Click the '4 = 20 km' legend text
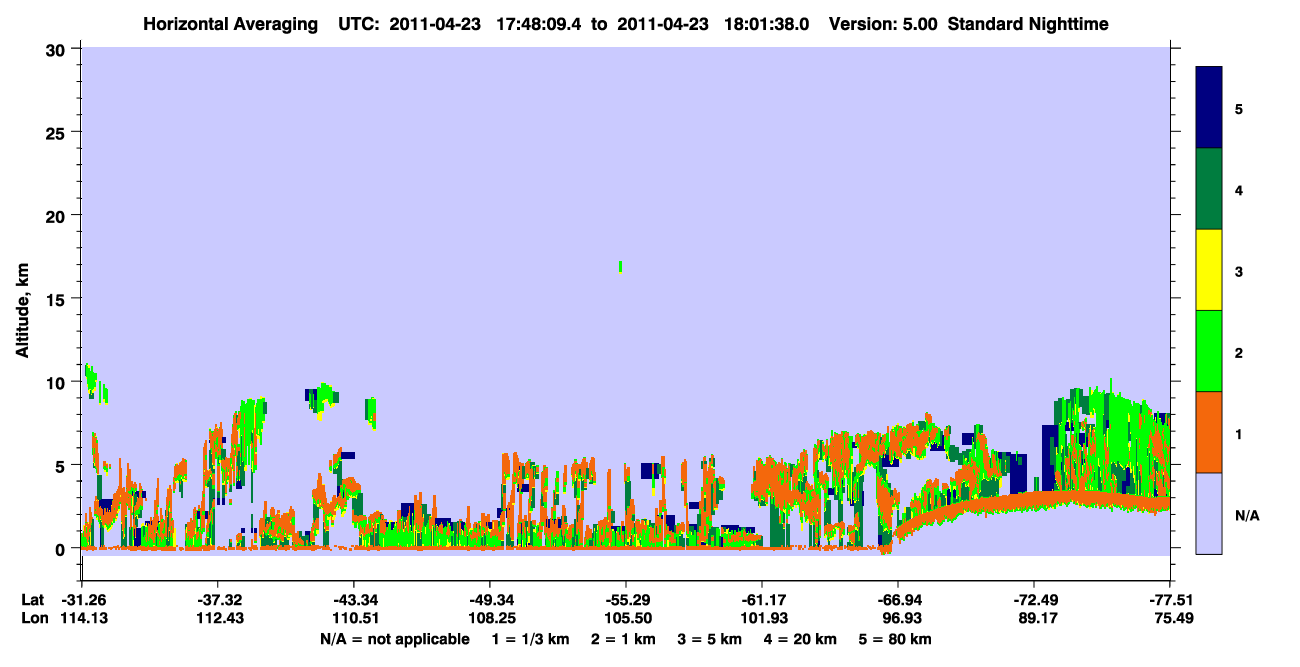The image size is (1300, 667). (x=801, y=639)
